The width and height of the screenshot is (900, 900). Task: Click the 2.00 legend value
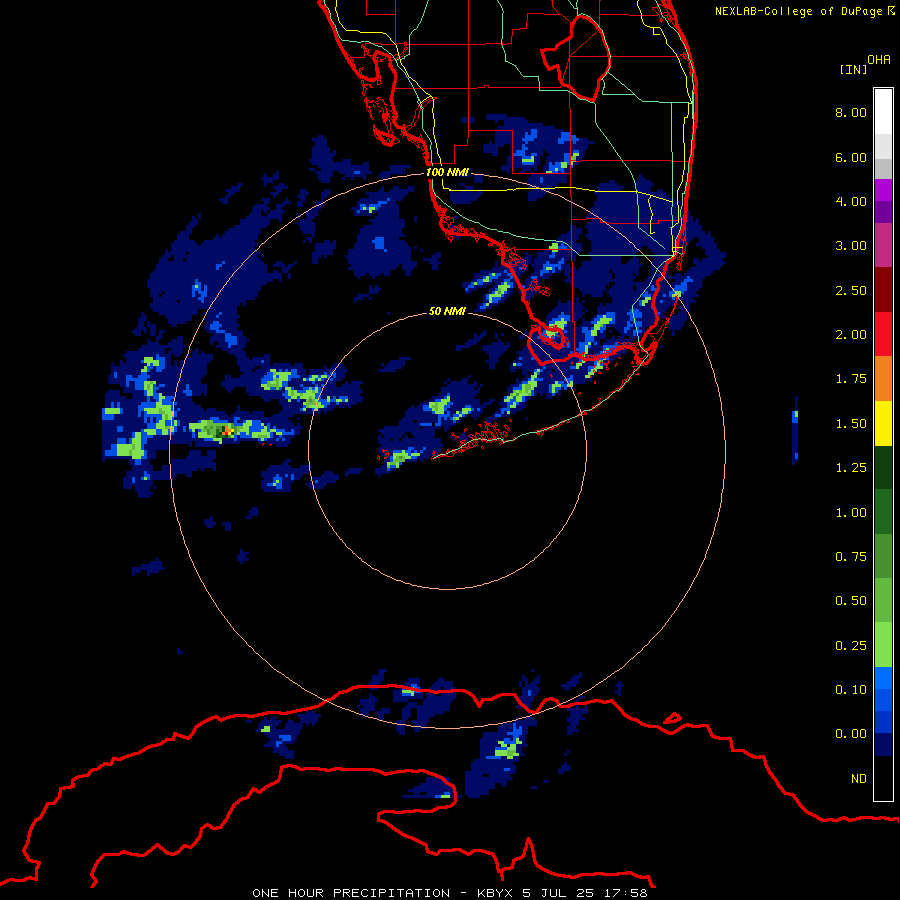click(x=851, y=335)
